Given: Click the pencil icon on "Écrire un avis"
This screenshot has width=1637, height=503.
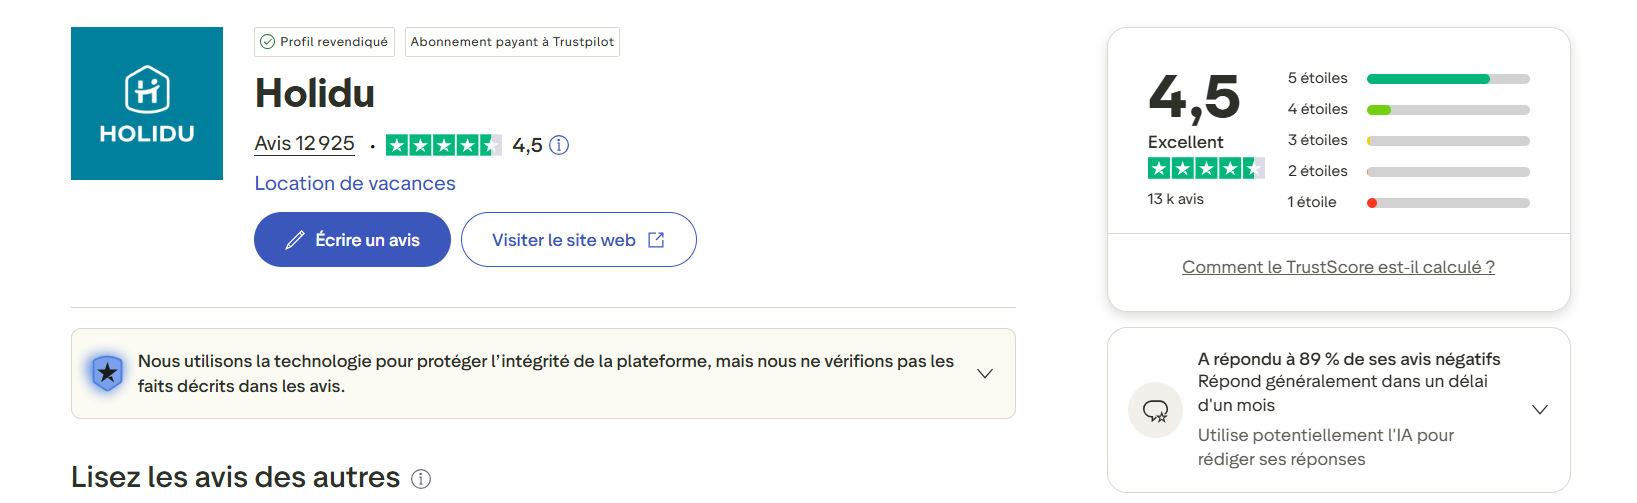Looking at the screenshot, I should click(295, 240).
